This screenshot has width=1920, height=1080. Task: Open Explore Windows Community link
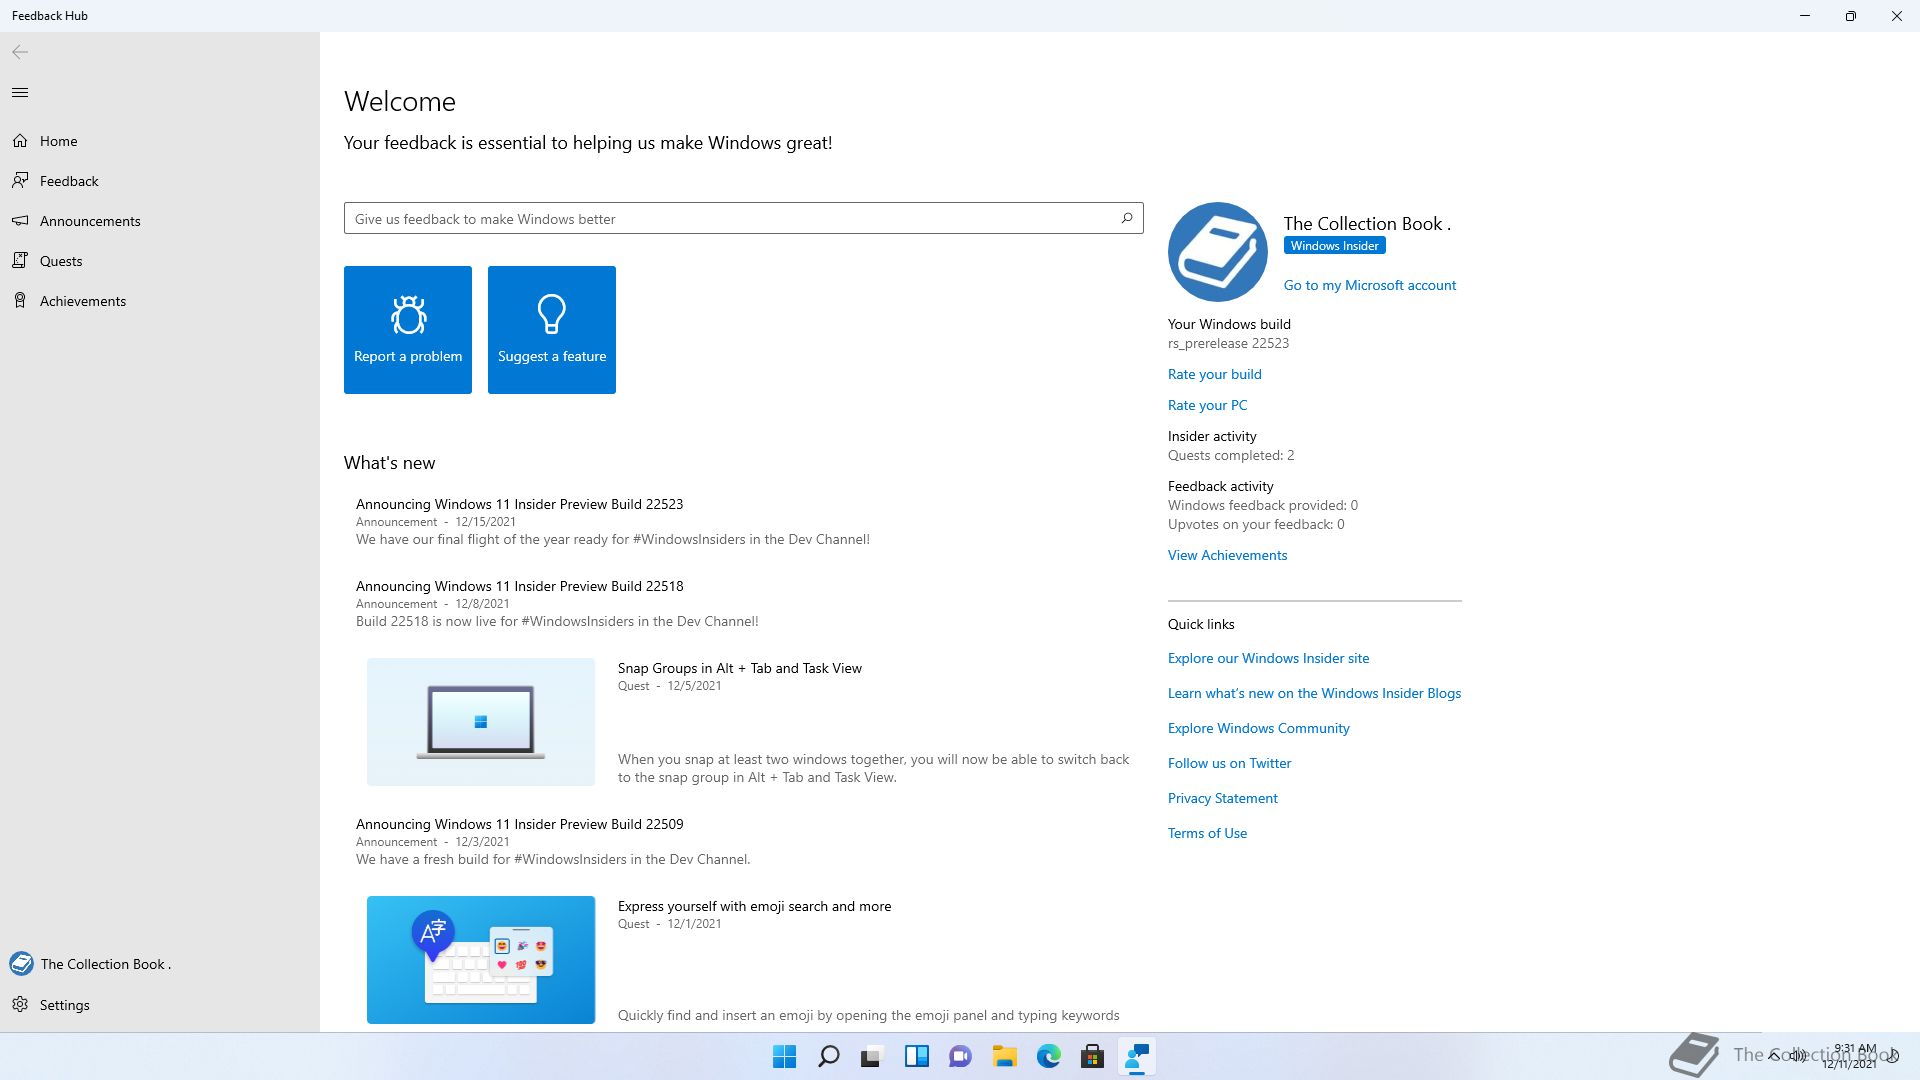click(1259, 728)
